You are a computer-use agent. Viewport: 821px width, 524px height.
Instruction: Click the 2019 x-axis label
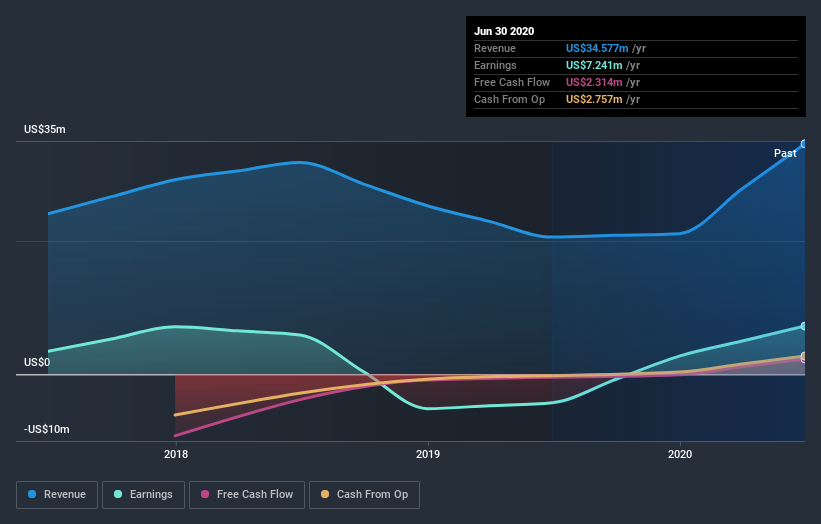click(x=428, y=454)
